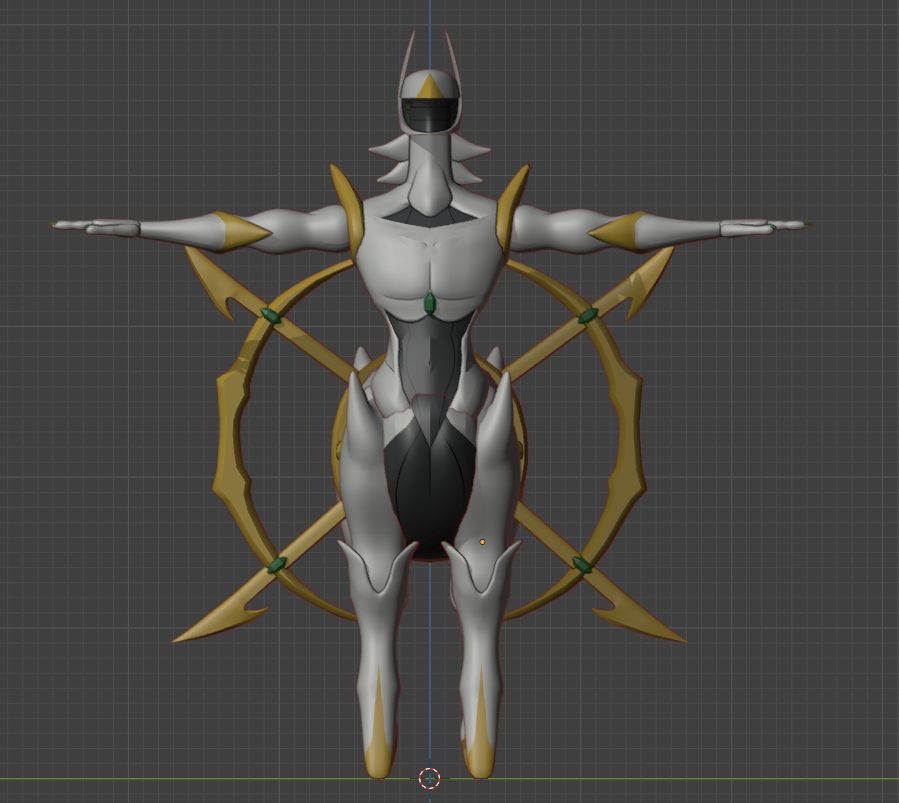This screenshot has width=899, height=803.
Task: Select the upper-right green gem on the ring
Action: (x=588, y=316)
